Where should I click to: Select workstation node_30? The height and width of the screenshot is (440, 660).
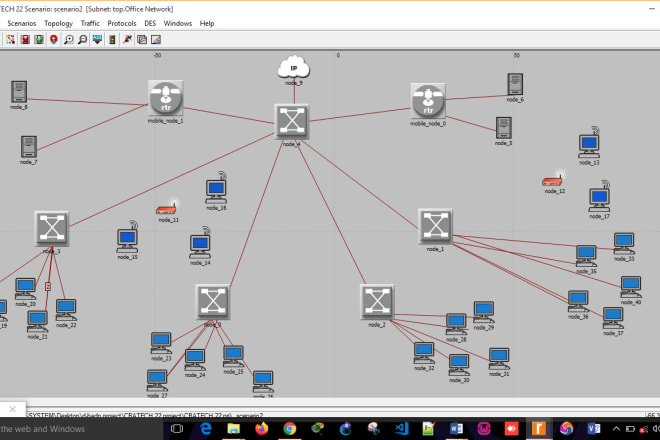(x=459, y=365)
